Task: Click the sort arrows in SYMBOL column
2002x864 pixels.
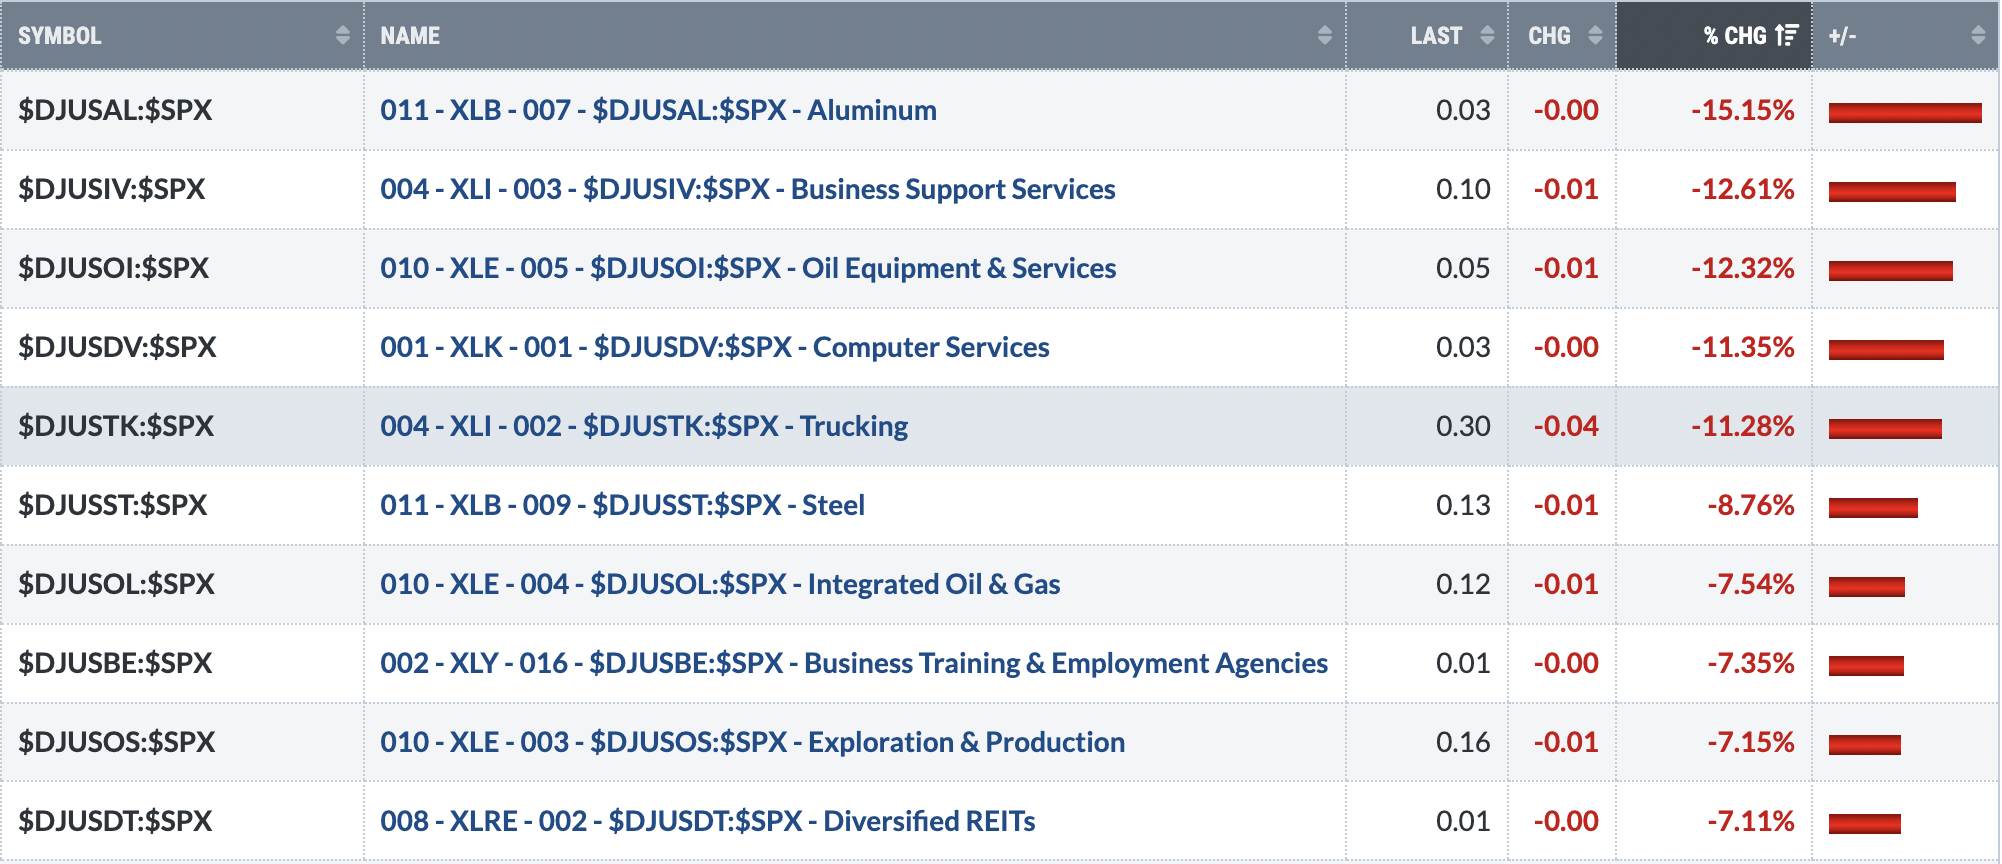Action: 342,36
